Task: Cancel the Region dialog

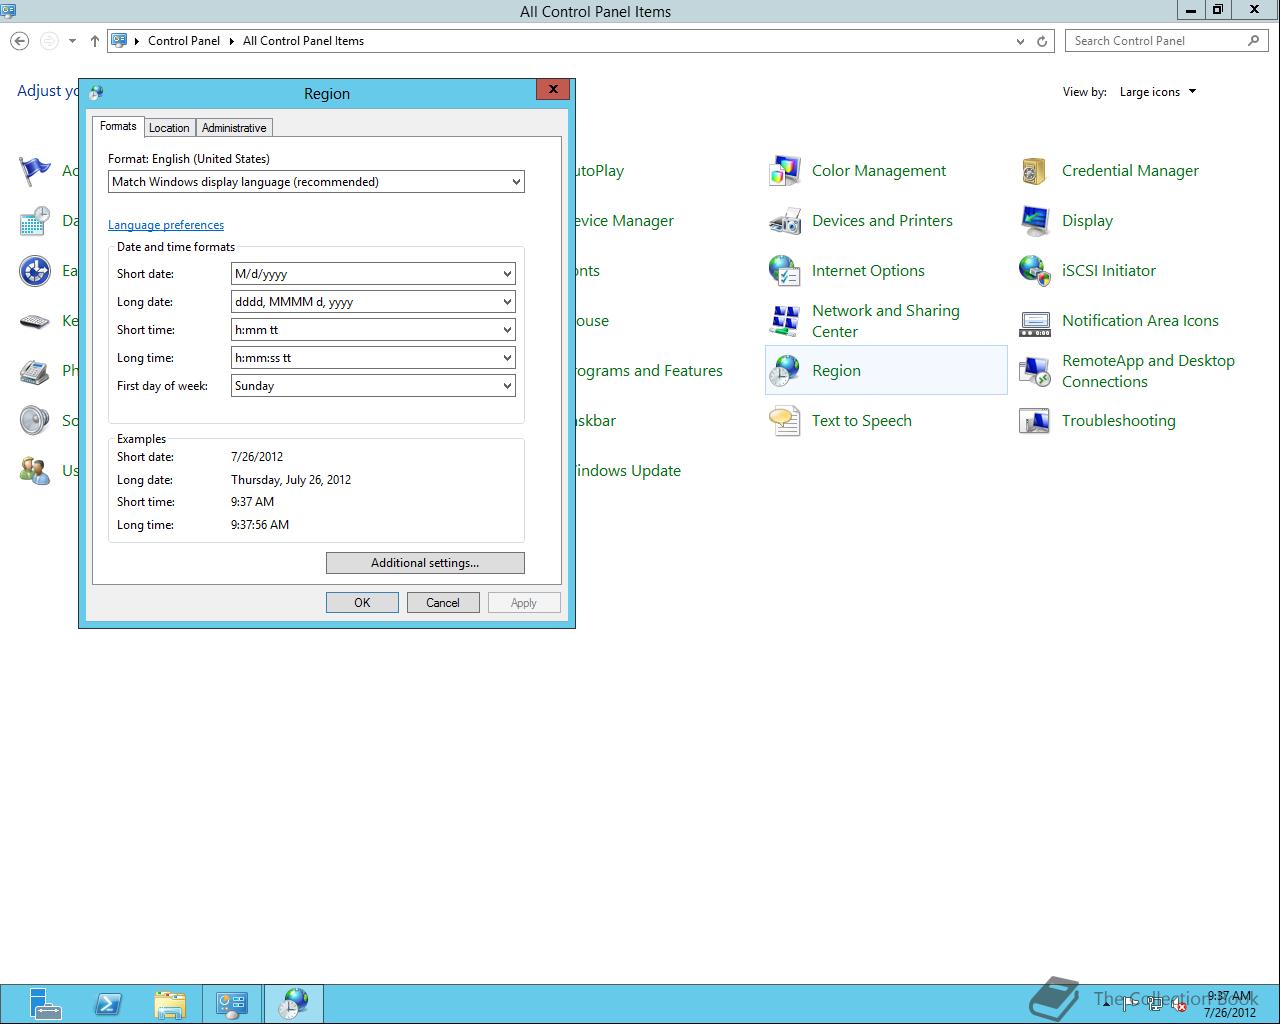Action: tap(443, 603)
